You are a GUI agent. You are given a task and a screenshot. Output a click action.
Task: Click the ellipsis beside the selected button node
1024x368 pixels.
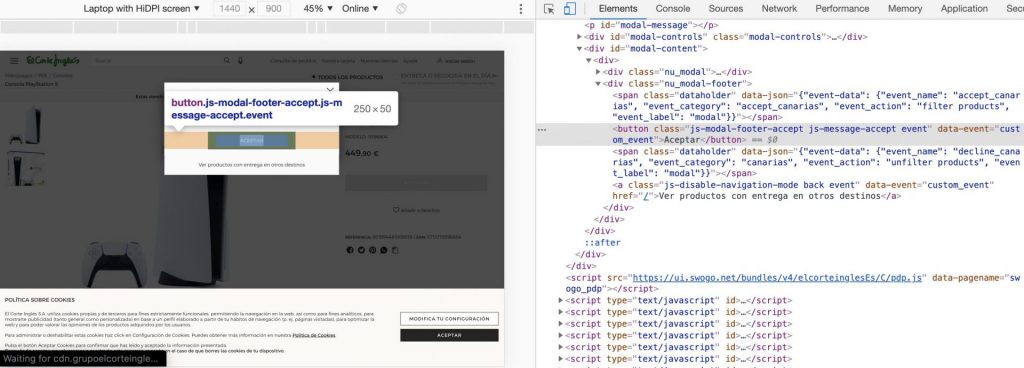click(x=541, y=130)
